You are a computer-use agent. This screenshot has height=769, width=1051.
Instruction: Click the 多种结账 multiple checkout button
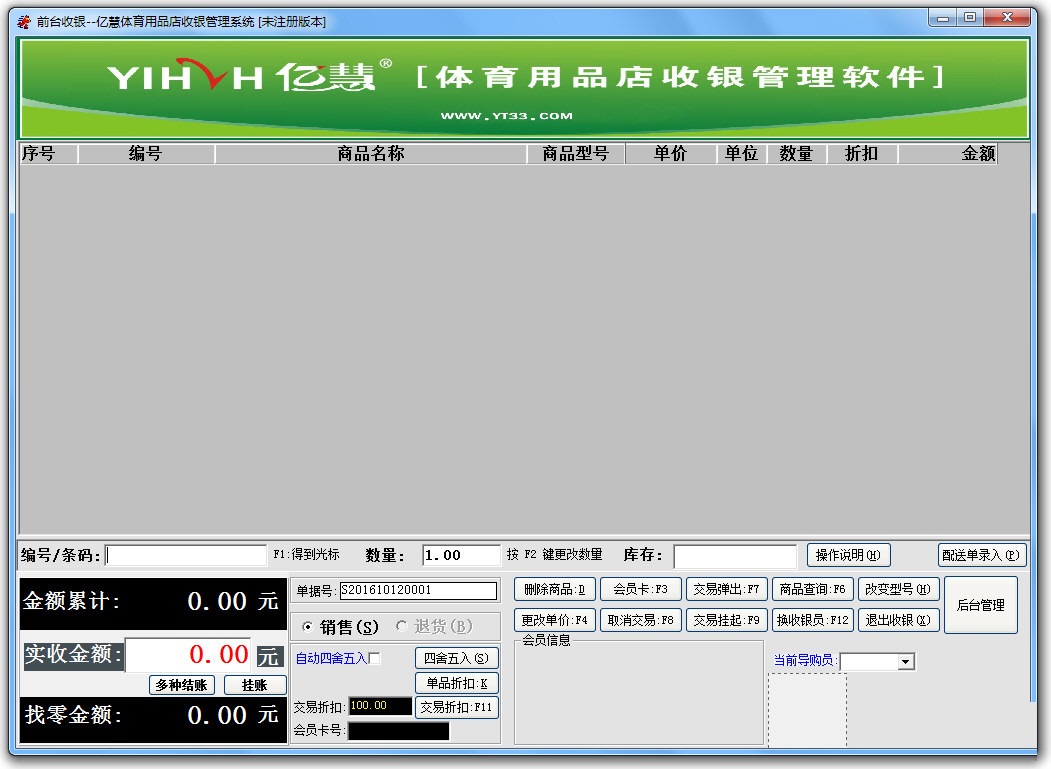coord(185,684)
